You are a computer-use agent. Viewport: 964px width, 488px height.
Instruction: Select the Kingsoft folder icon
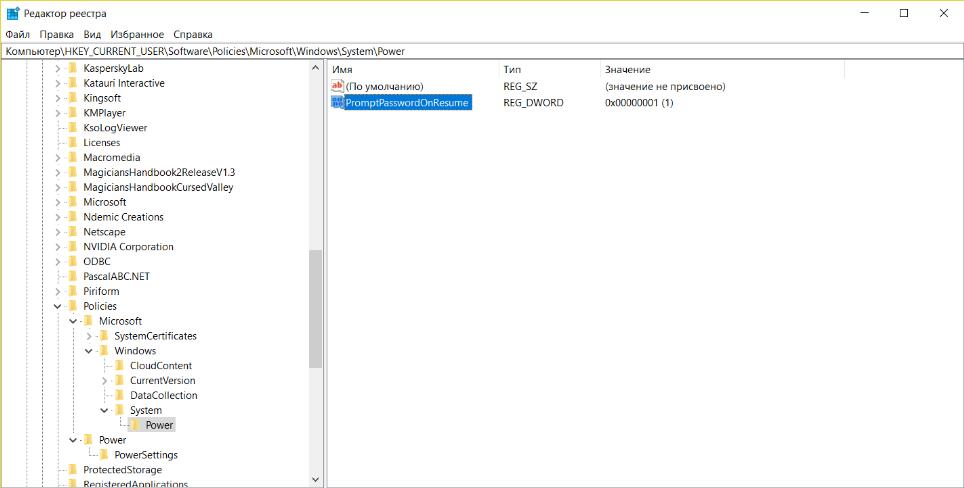pyautogui.click(x=73, y=98)
